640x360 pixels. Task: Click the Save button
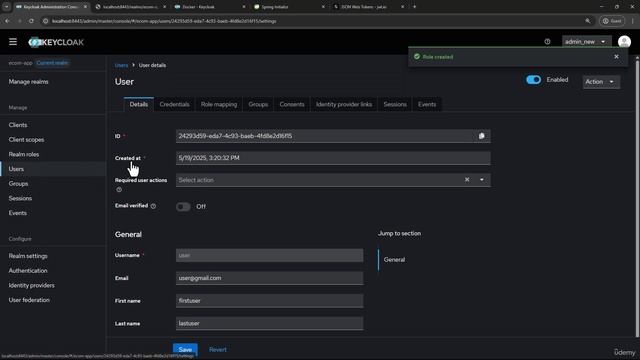(185, 349)
